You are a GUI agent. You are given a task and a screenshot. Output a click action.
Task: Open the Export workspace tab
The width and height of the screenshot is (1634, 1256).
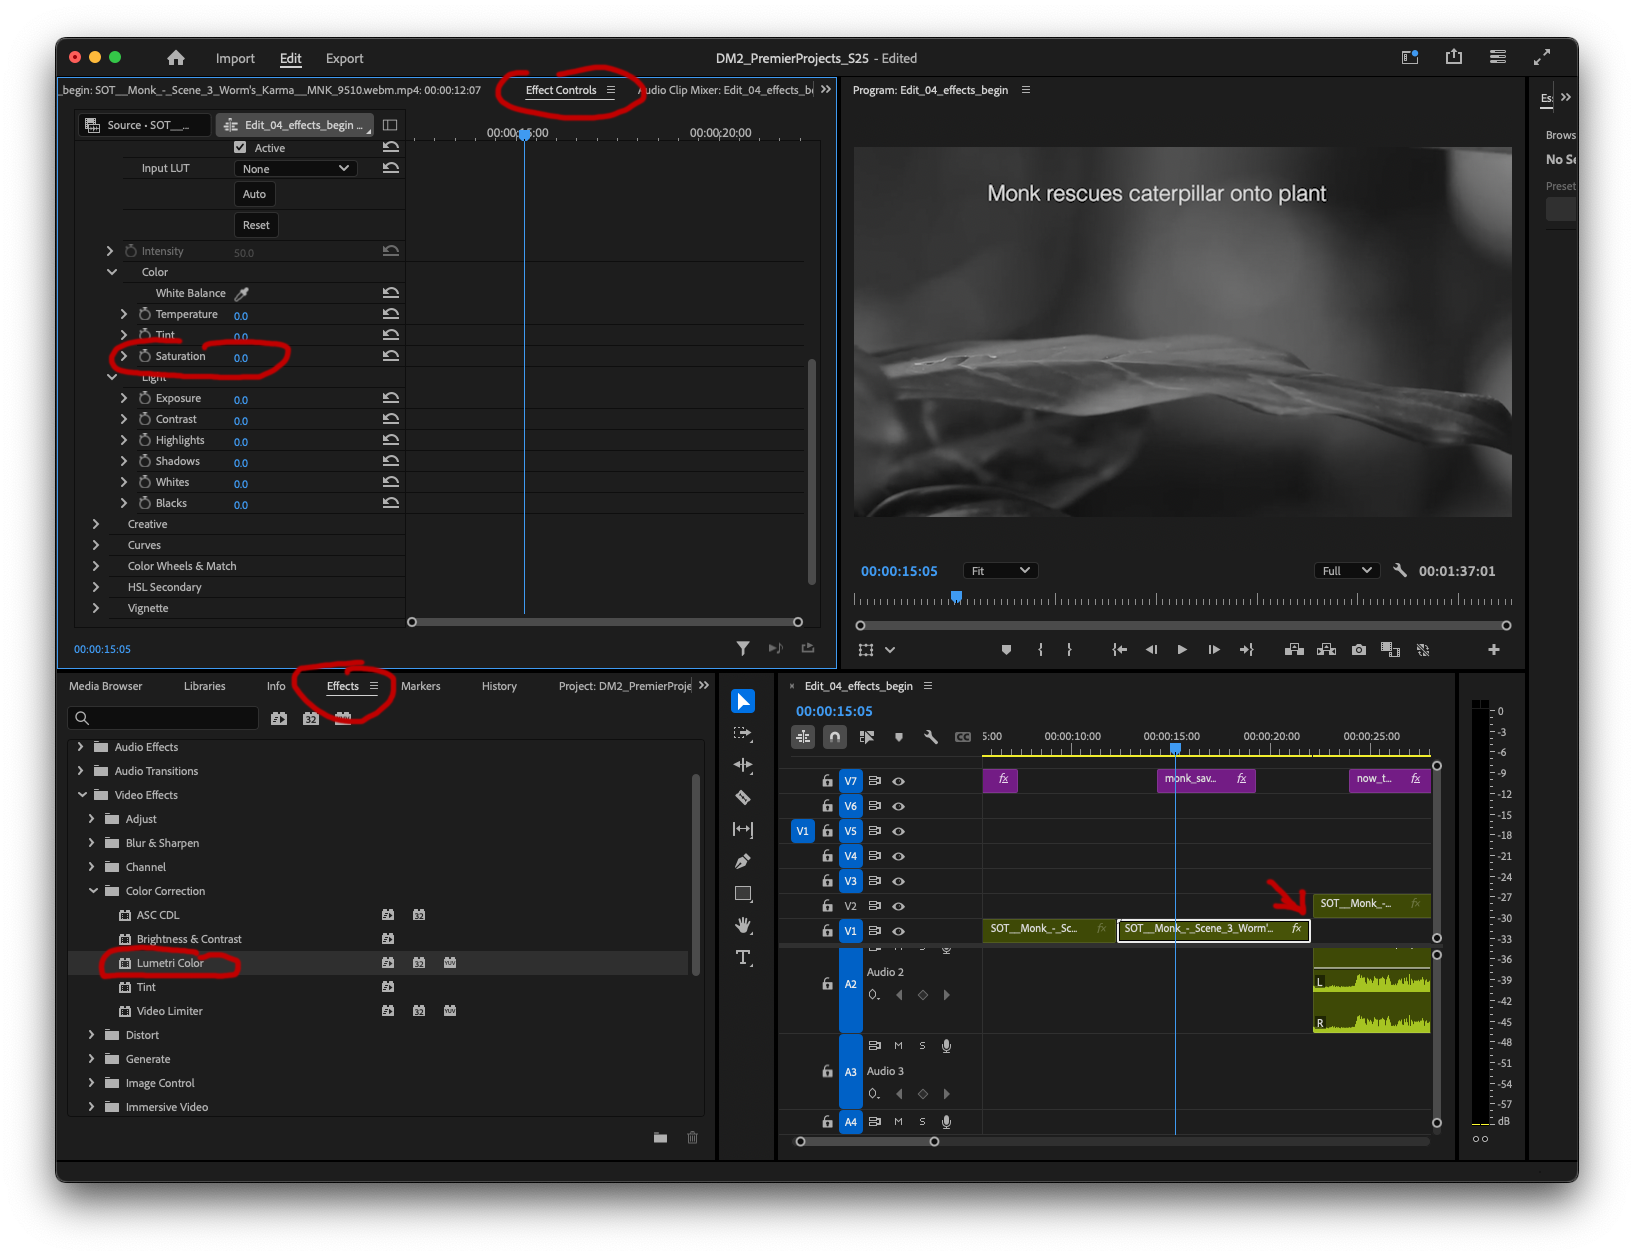coord(344,58)
